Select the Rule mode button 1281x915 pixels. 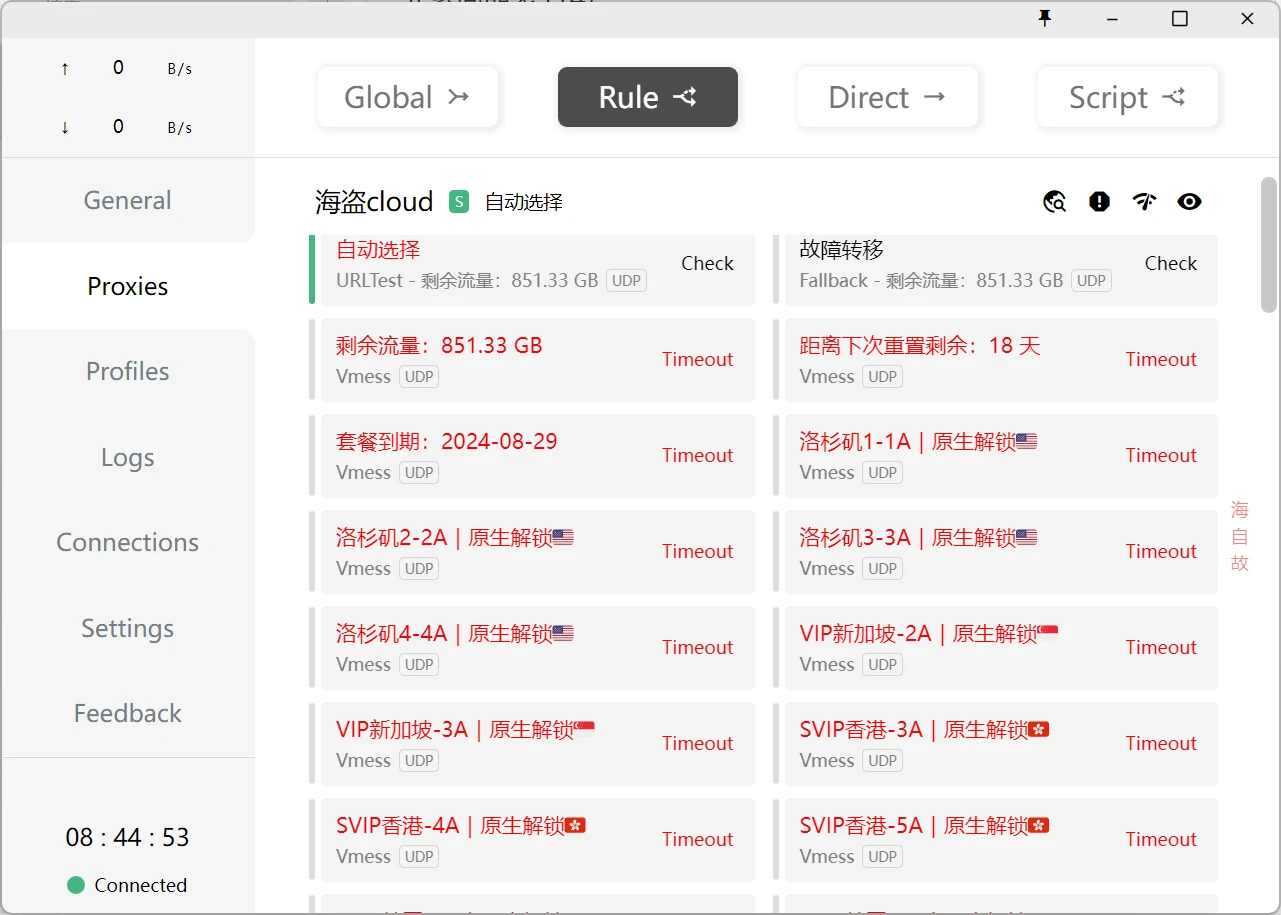point(648,97)
